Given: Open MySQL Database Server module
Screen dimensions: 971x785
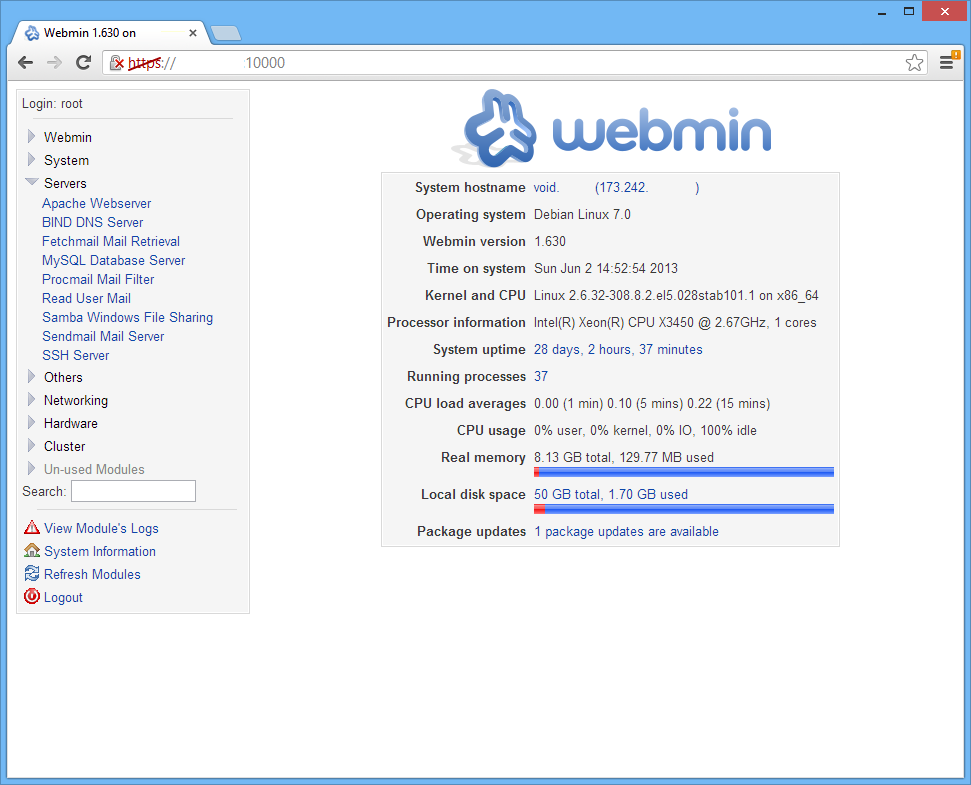Looking at the screenshot, I should [x=113, y=260].
